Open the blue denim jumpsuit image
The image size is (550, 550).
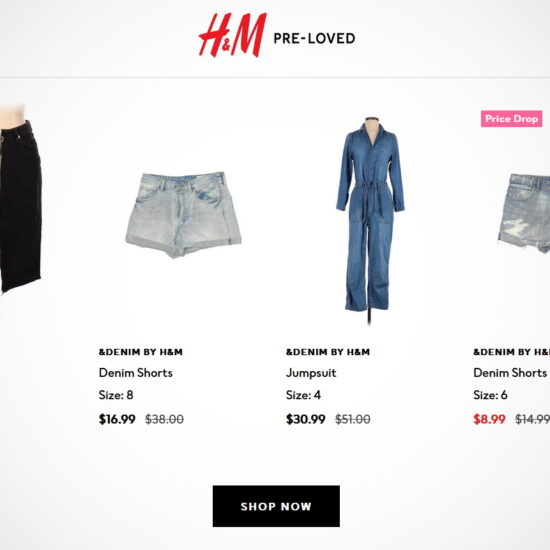(x=370, y=220)
